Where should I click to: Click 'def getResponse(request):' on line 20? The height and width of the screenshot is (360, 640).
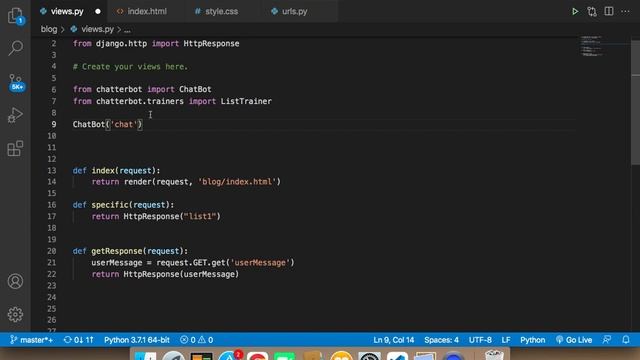130,251
